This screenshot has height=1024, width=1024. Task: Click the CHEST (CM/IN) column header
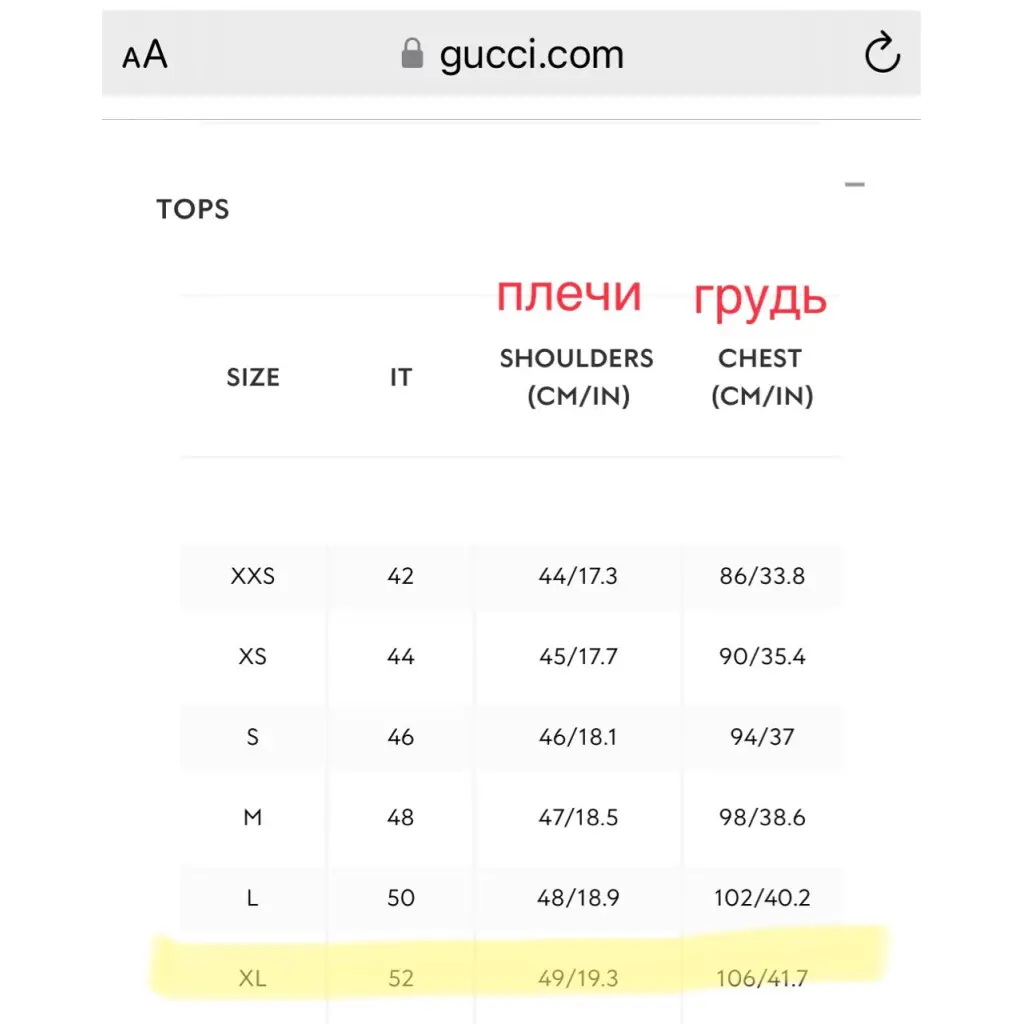(761, 377)
